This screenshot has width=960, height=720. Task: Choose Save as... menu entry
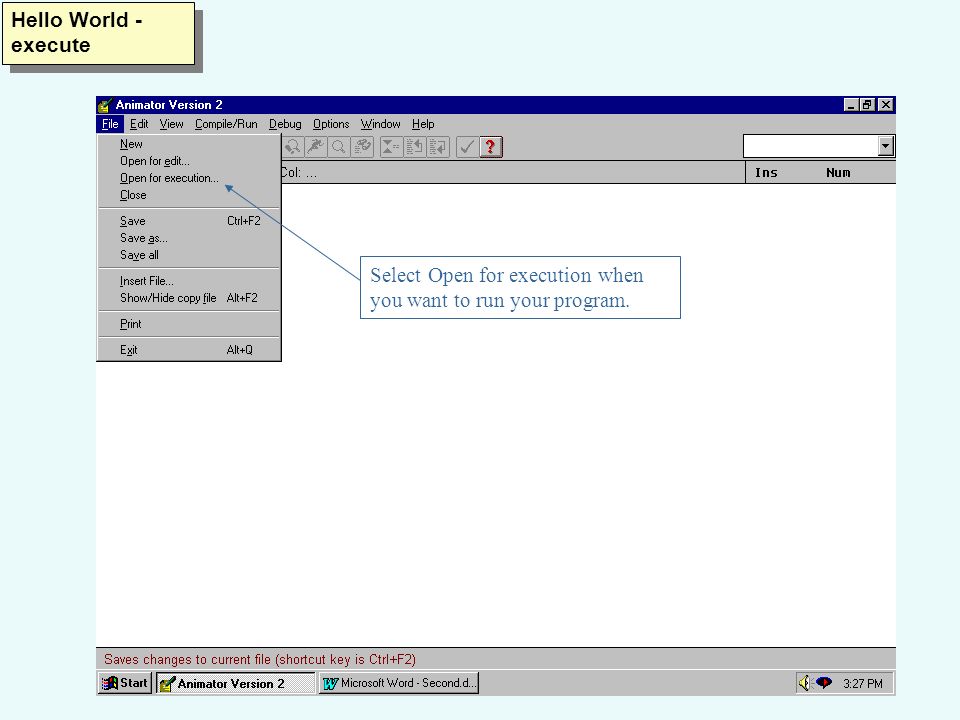coord(189,238)
